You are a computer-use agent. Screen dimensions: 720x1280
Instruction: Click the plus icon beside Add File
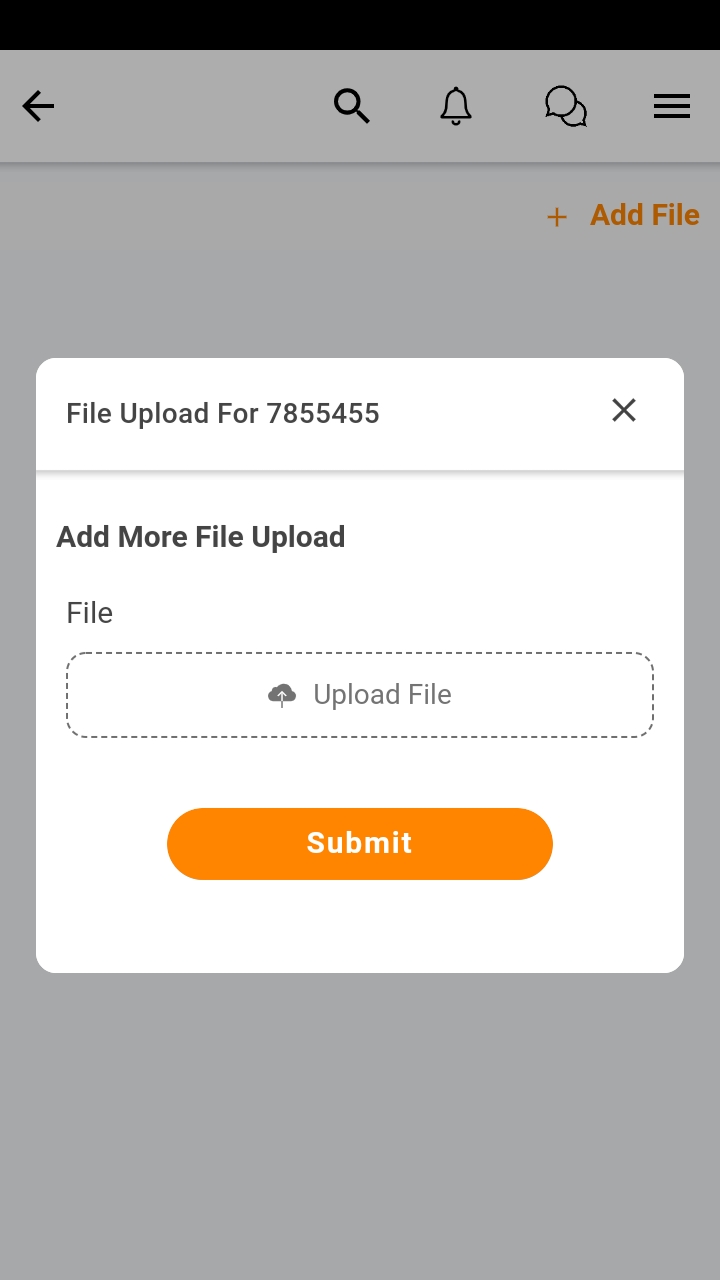pyautogui.click(x=557, y=217)
